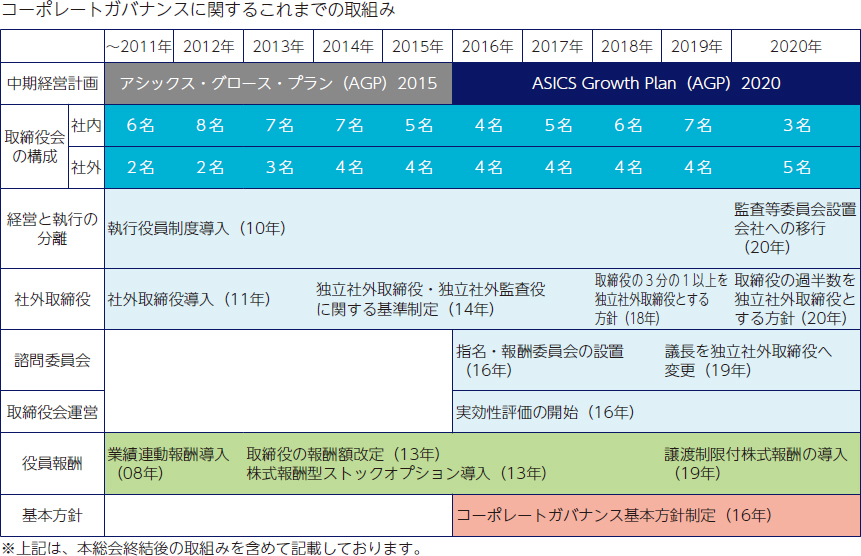This screenshot has width=861, height=556.
Task: Select the 2015年 column header
Action: click(x=417, y=46)
